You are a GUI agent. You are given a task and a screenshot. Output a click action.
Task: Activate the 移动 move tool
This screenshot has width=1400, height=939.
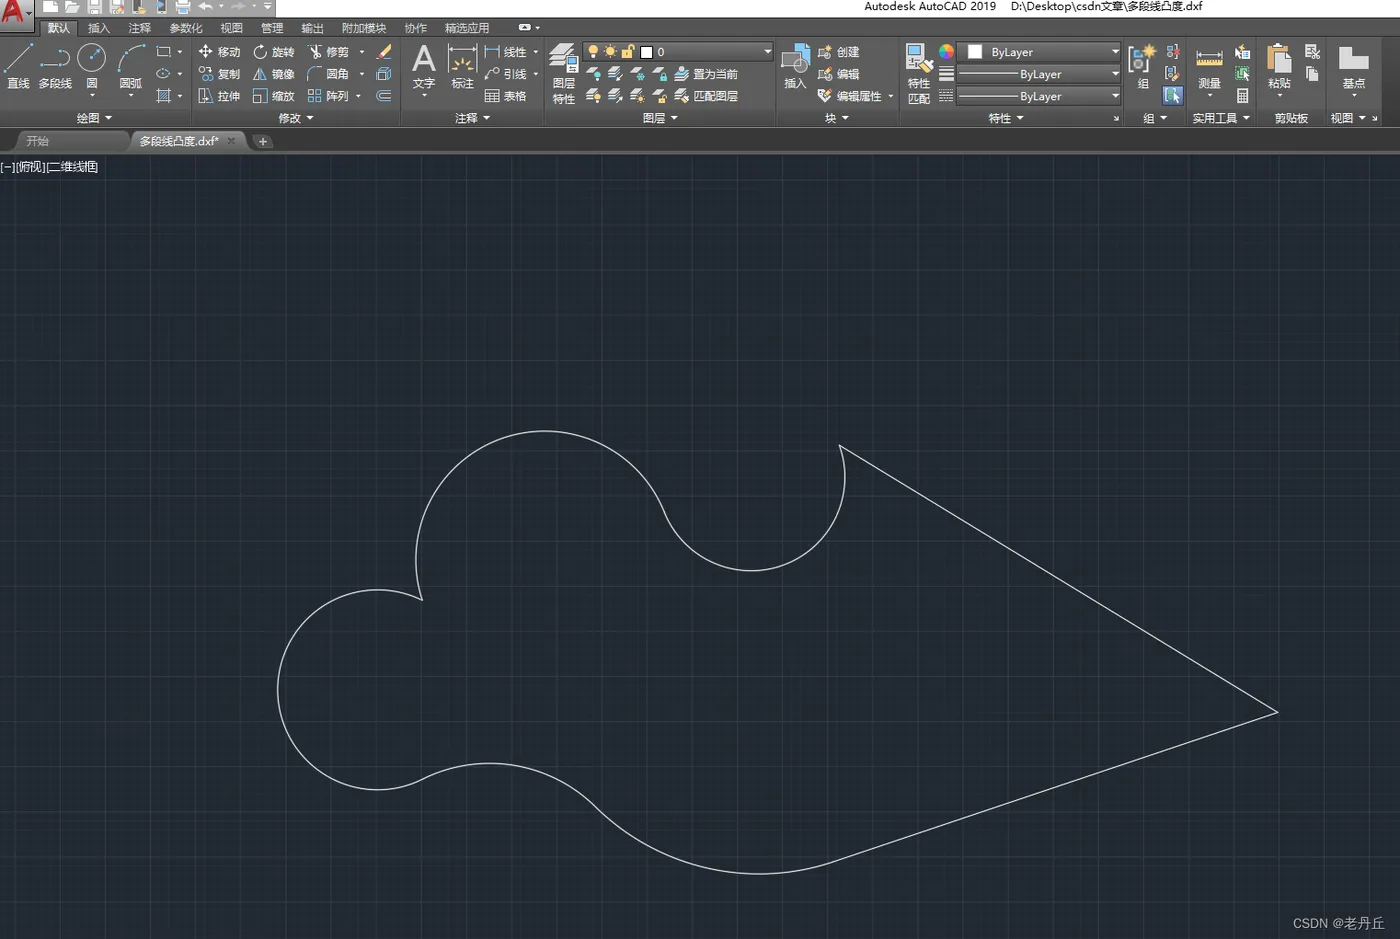[219, 51]
